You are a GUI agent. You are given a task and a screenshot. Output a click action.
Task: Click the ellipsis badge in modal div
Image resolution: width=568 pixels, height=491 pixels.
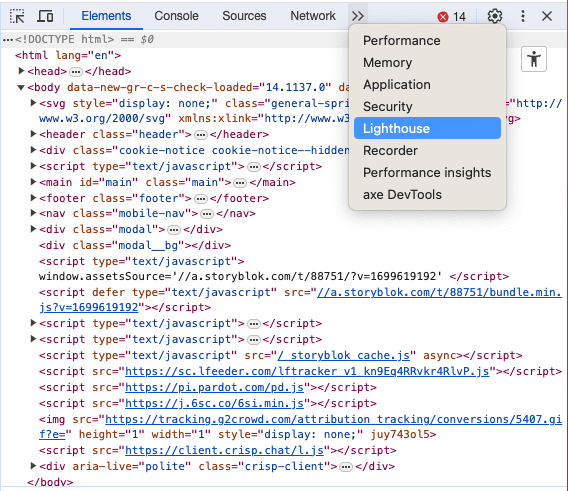(174, 230)
